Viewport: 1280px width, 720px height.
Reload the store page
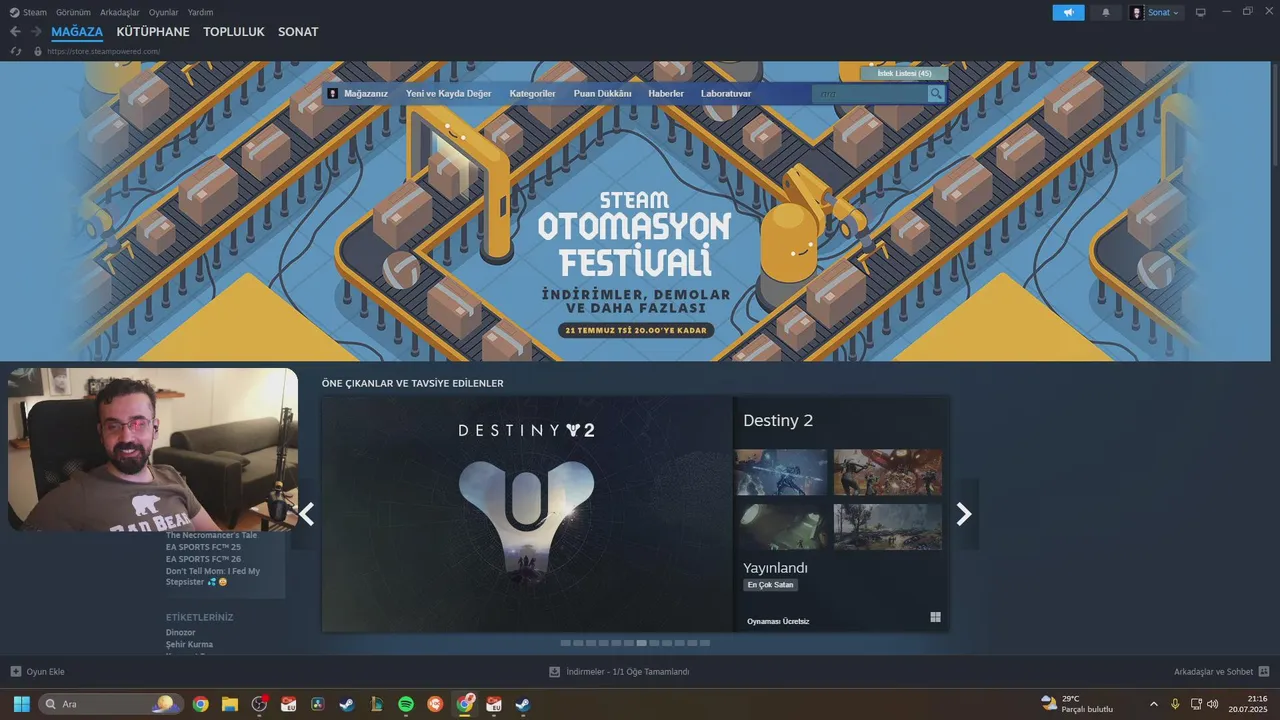[15, 51]
